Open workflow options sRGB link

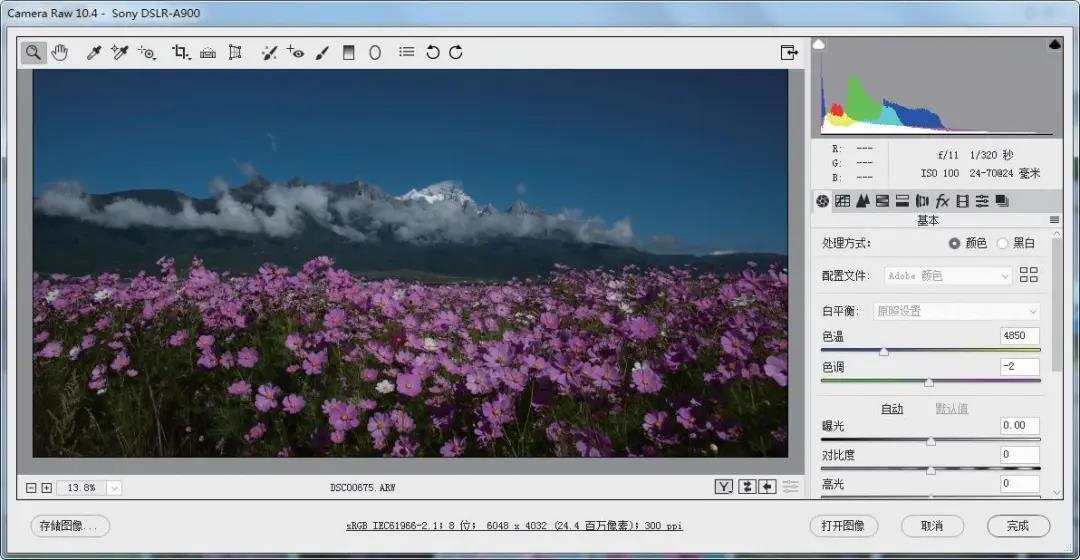click(514, 526)
